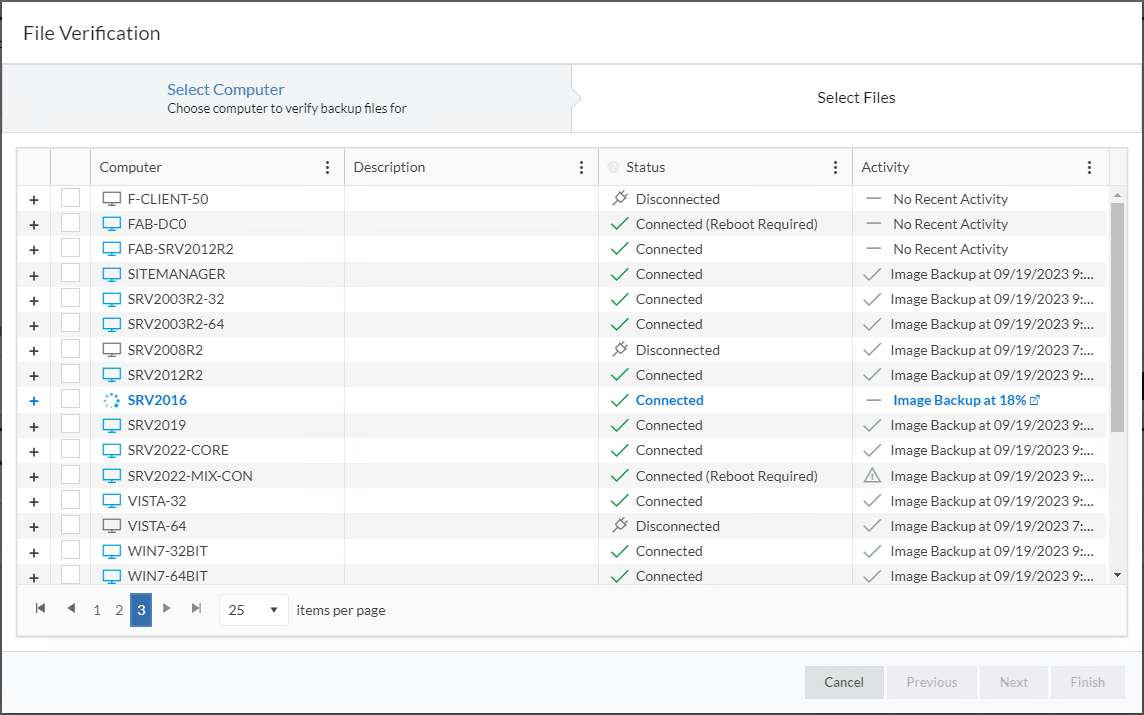The image size is (1144, 715).
Task: Click the scroll down arrow of the computer list
Action: tap(1118, 575)
